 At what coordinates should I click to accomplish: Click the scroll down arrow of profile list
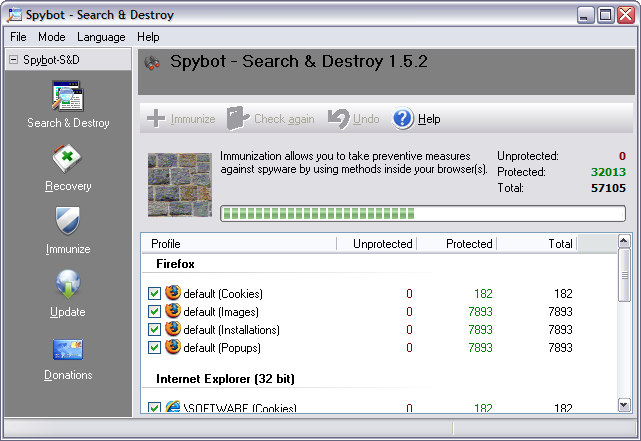[624, 405]
